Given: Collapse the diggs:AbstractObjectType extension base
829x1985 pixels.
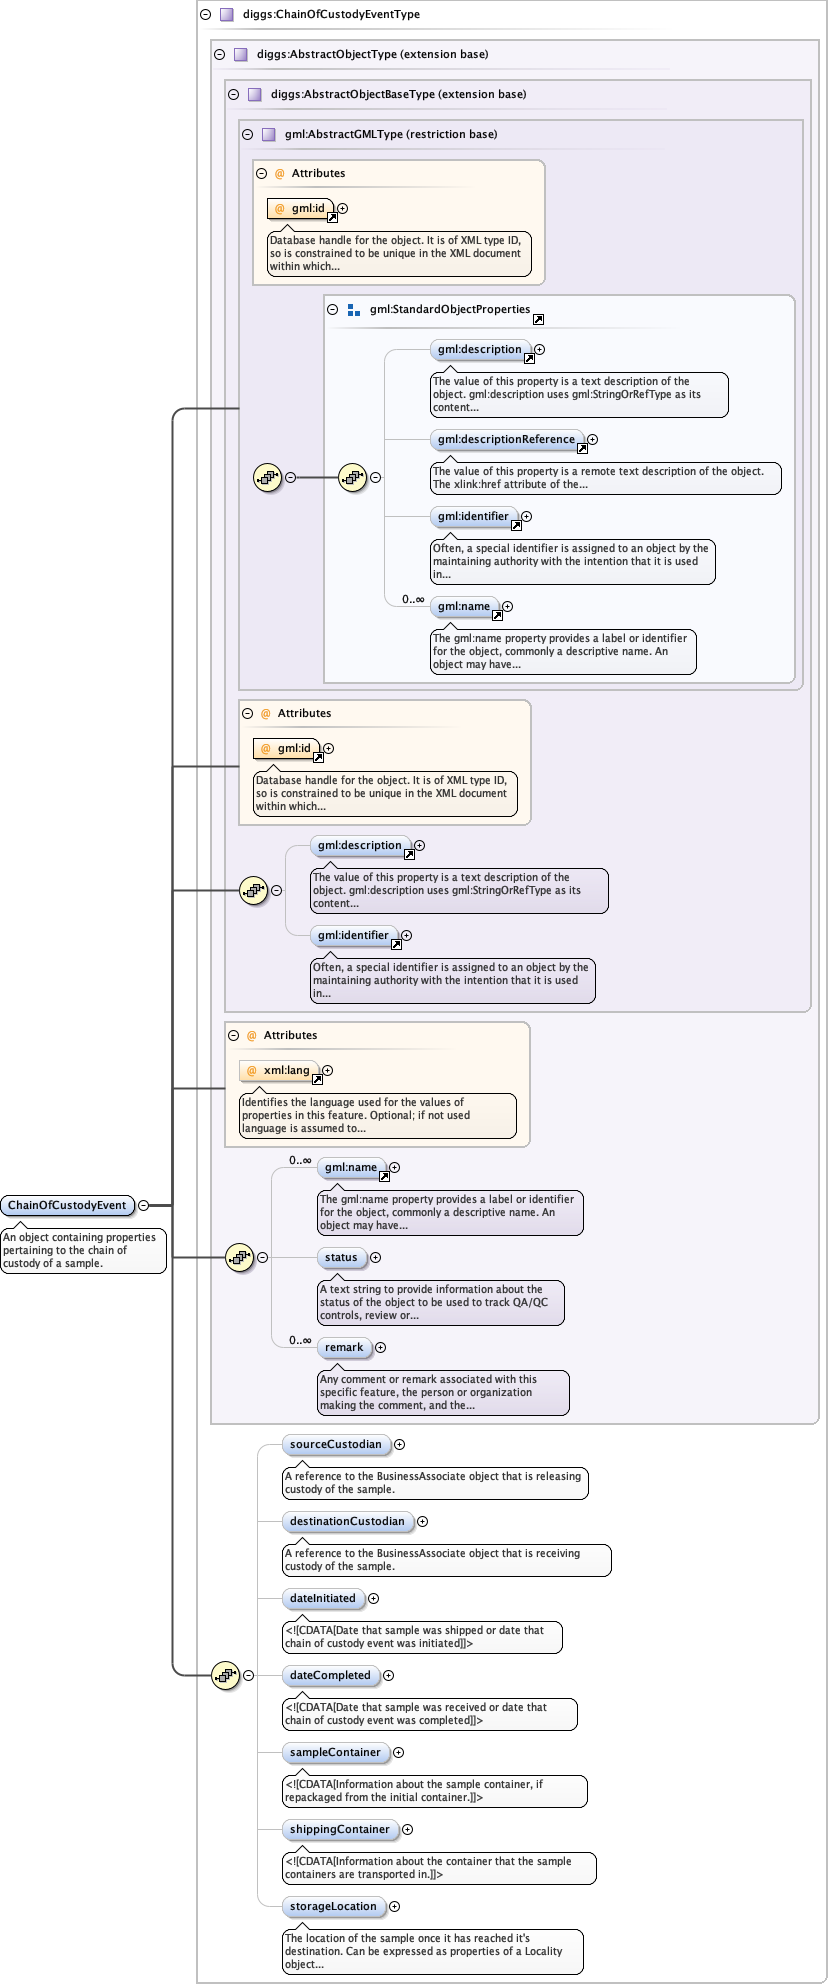Looking at the screenshot, I should tap(219, 55).
